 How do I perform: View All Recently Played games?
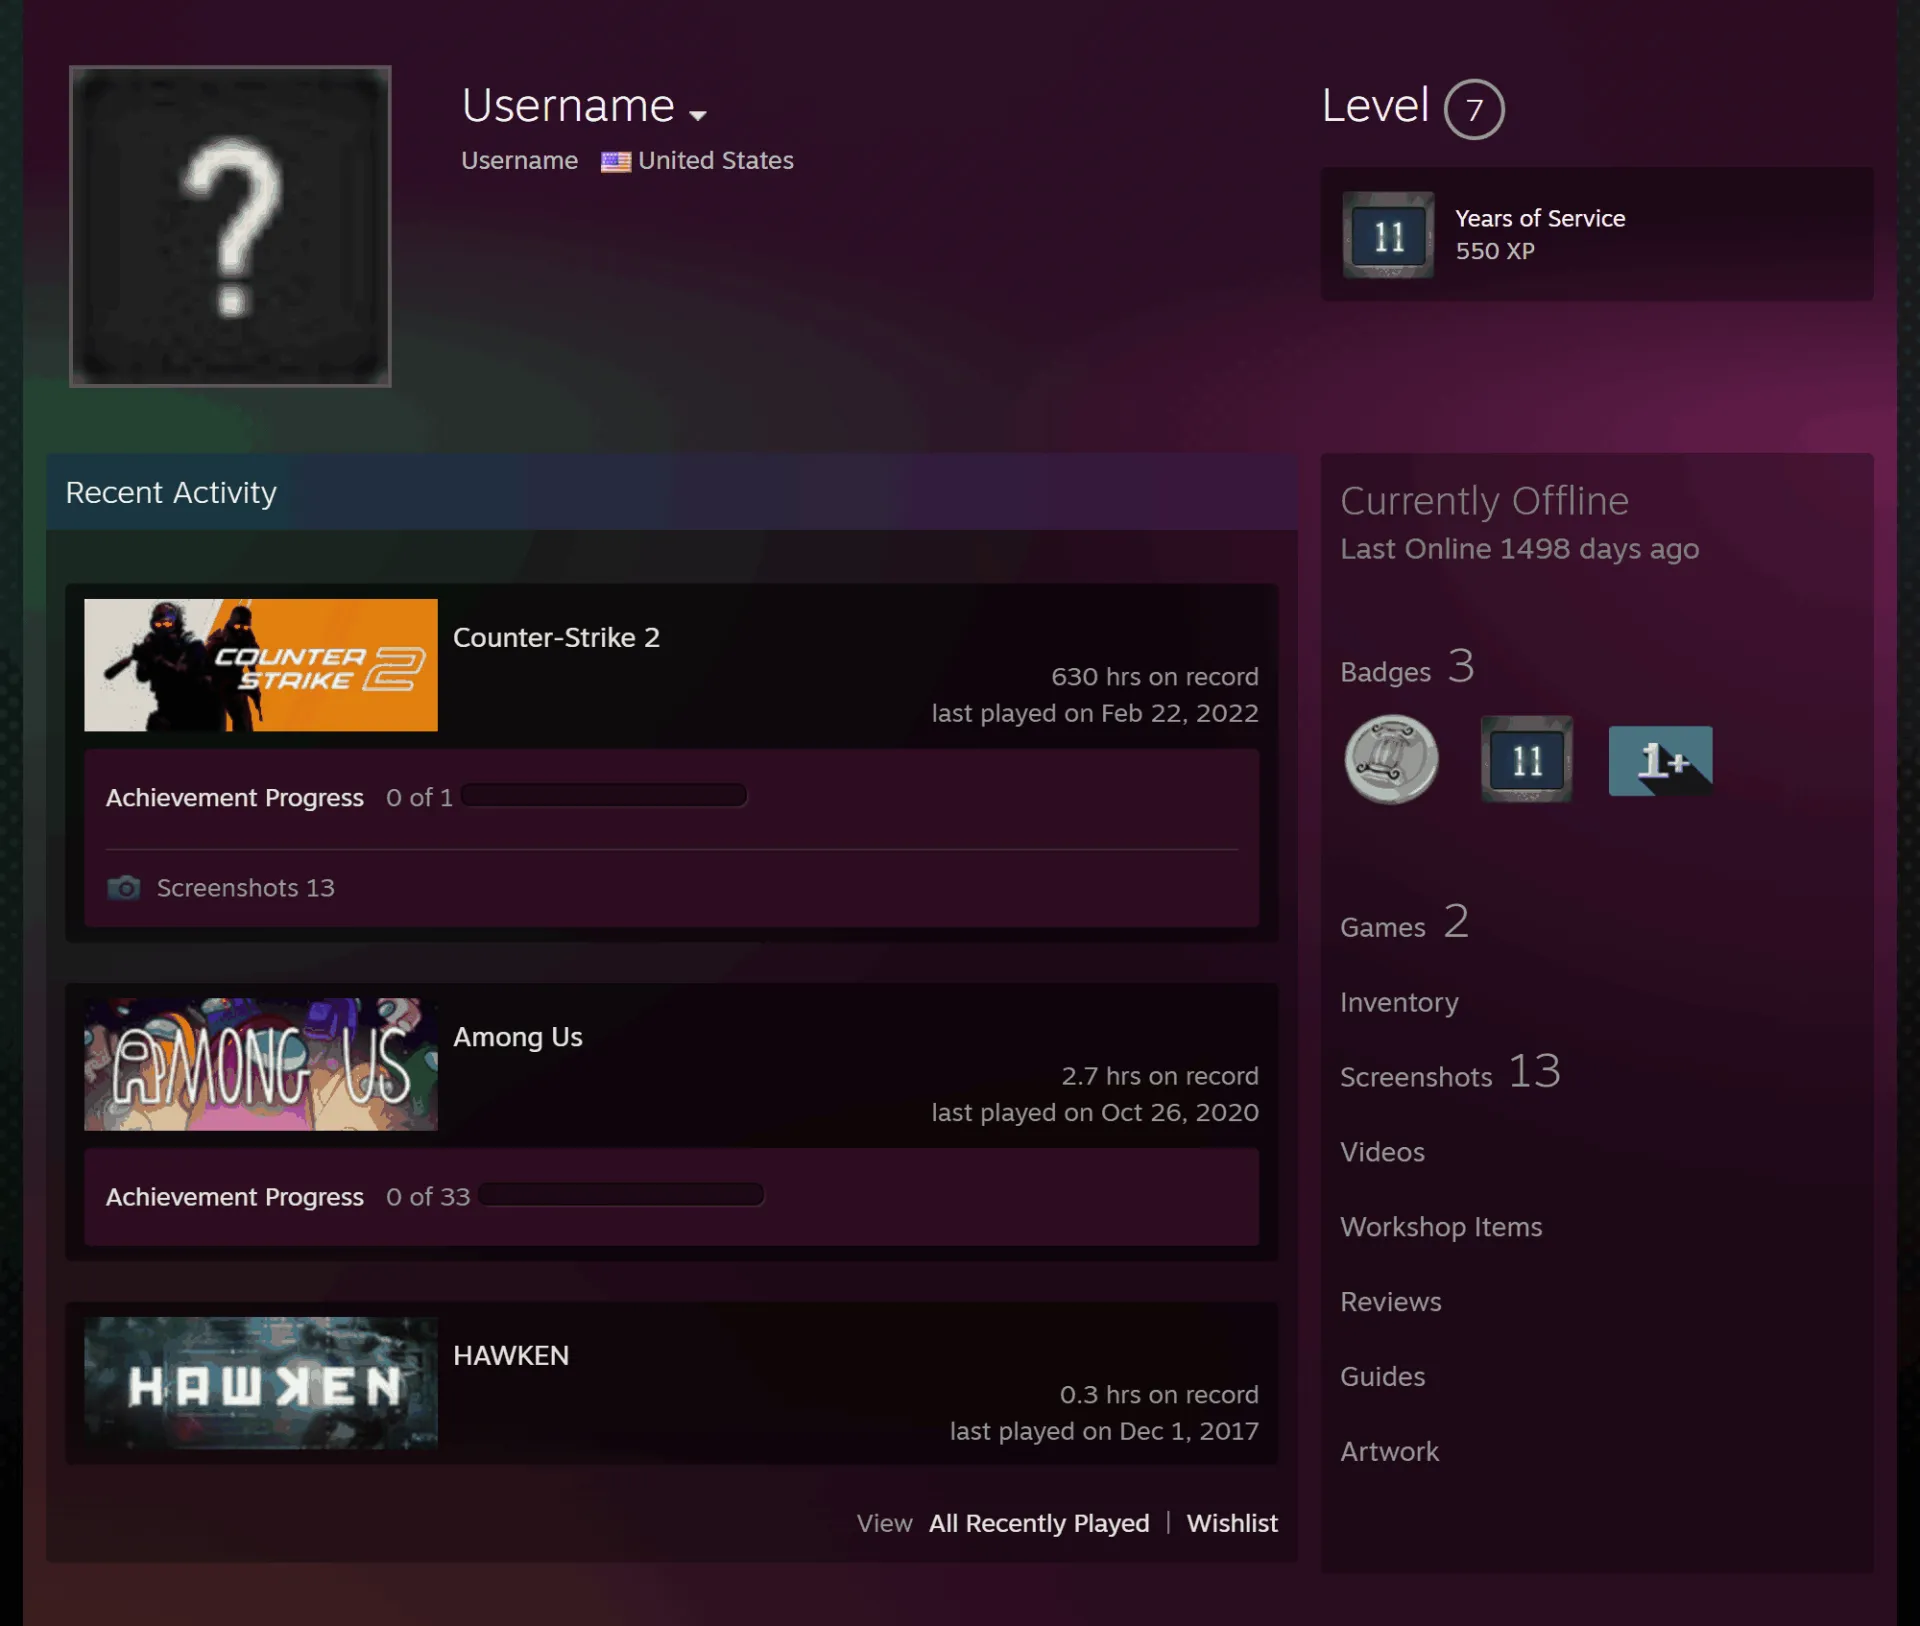[1039, 1523]
